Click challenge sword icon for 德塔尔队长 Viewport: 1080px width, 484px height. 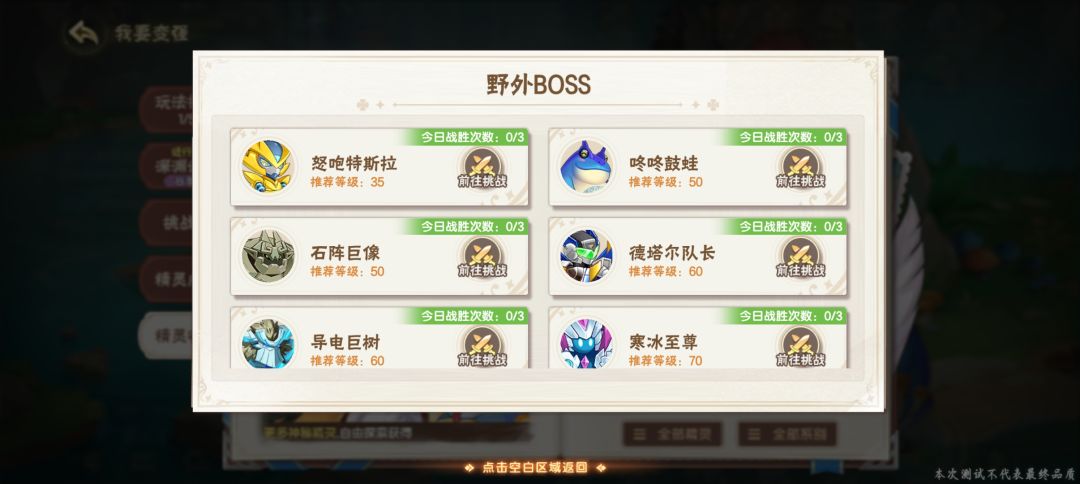pos(800,257)
